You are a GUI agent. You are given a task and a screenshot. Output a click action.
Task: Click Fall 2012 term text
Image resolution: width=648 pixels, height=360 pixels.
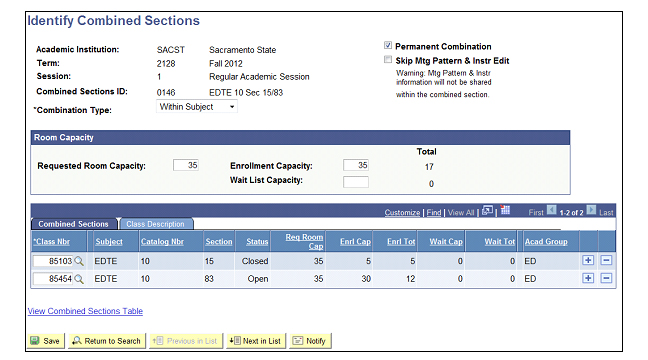tap(226, 64)
